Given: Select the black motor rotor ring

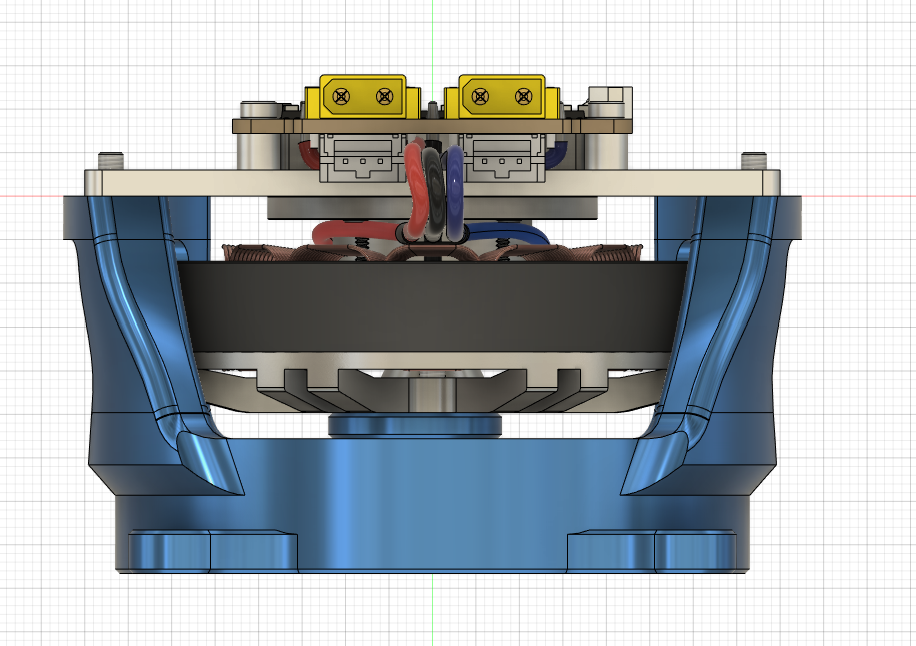Looking at the screenshot, I should [x=432, y=307].
